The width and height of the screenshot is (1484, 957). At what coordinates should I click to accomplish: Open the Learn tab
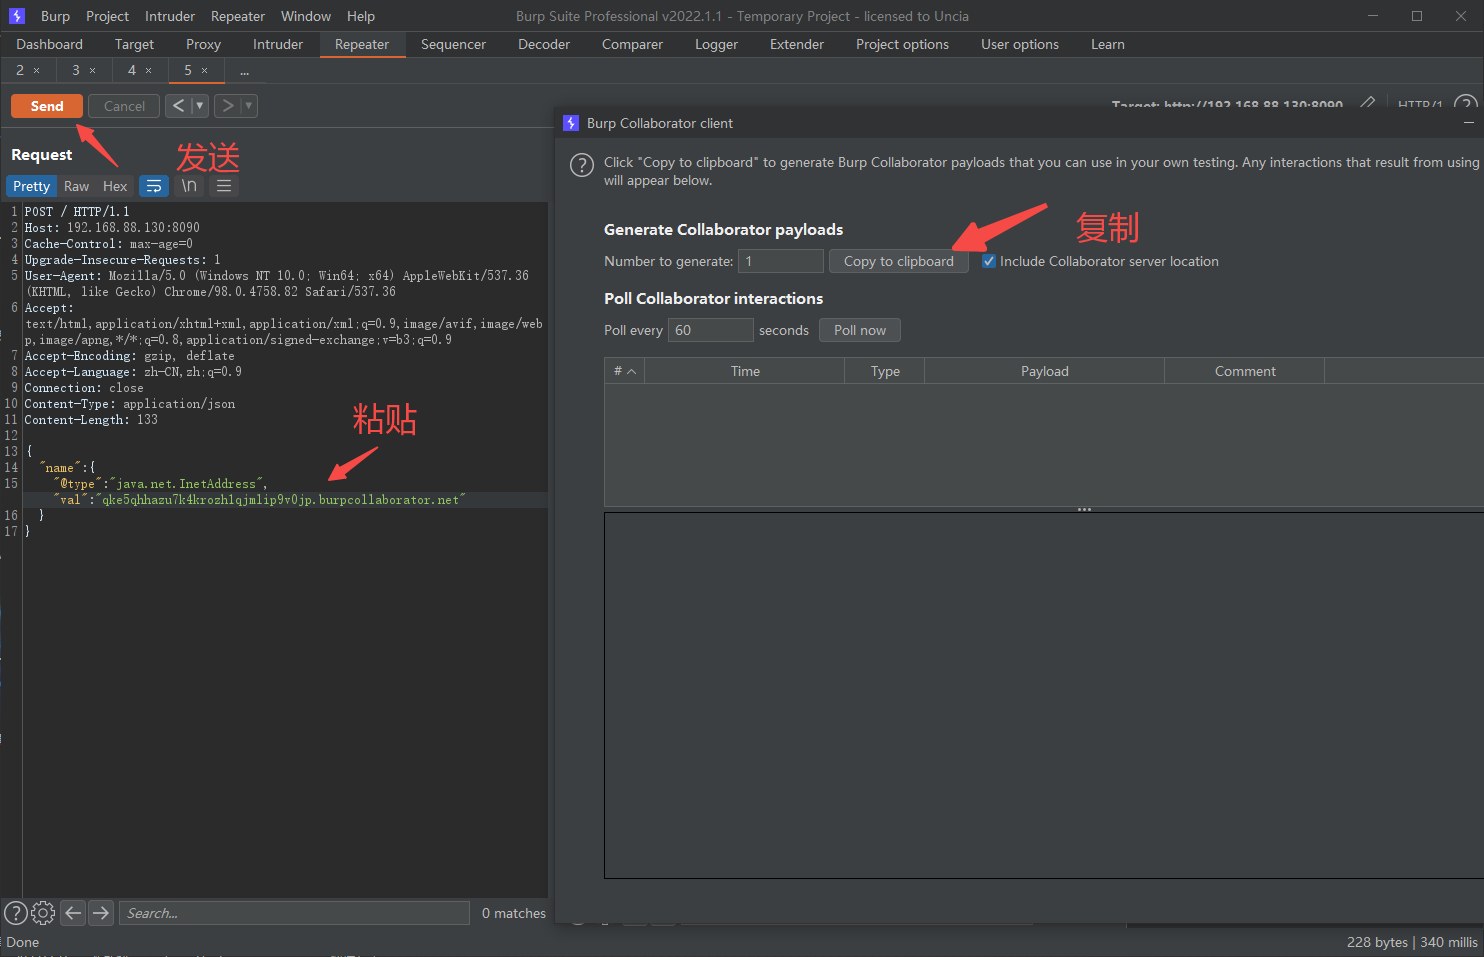tap(1108, 44)
